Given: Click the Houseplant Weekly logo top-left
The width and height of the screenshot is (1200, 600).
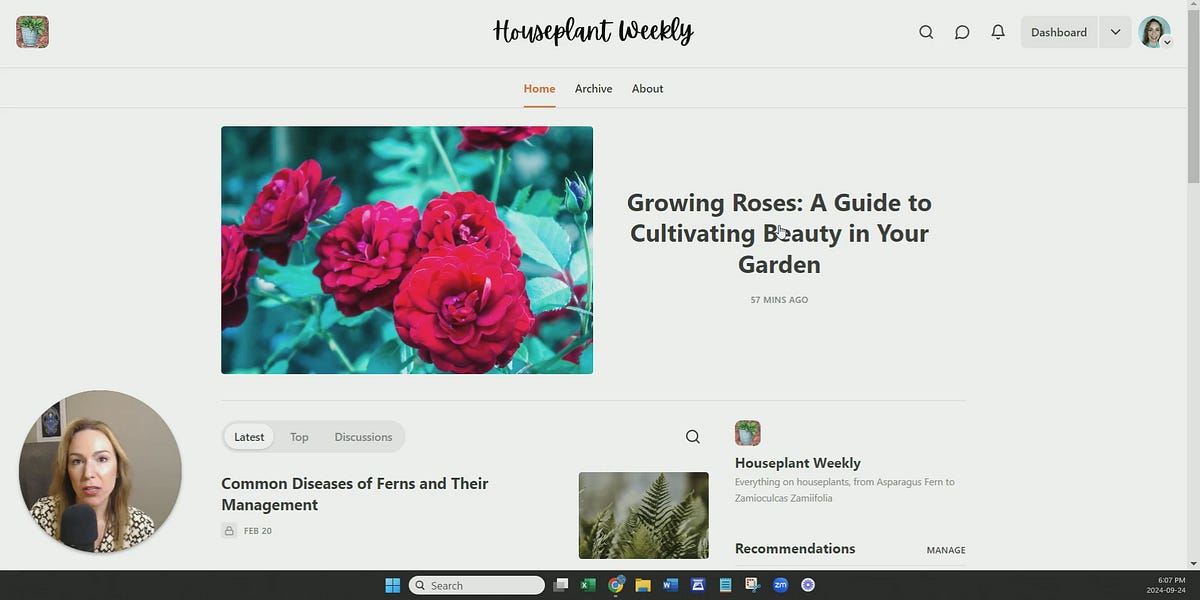Looking at the screenshot, I should click(32, 31).
